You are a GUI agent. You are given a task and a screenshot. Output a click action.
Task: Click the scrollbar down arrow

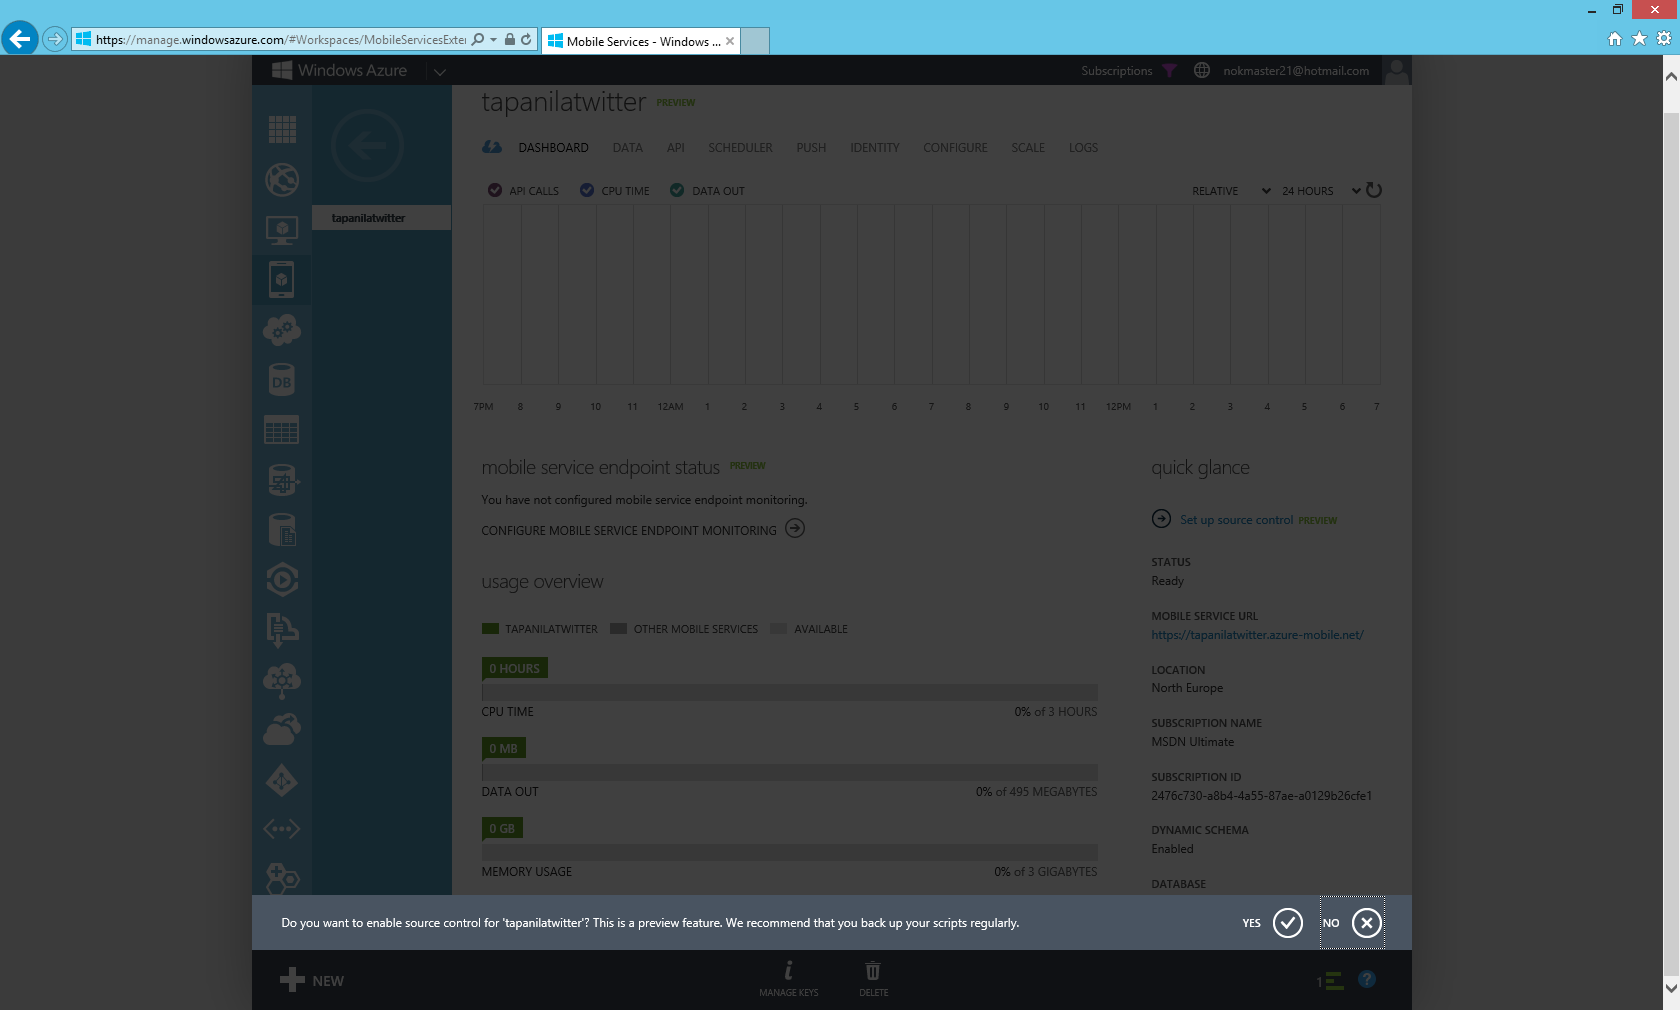pyautogui.click(x=1671, y=988)
